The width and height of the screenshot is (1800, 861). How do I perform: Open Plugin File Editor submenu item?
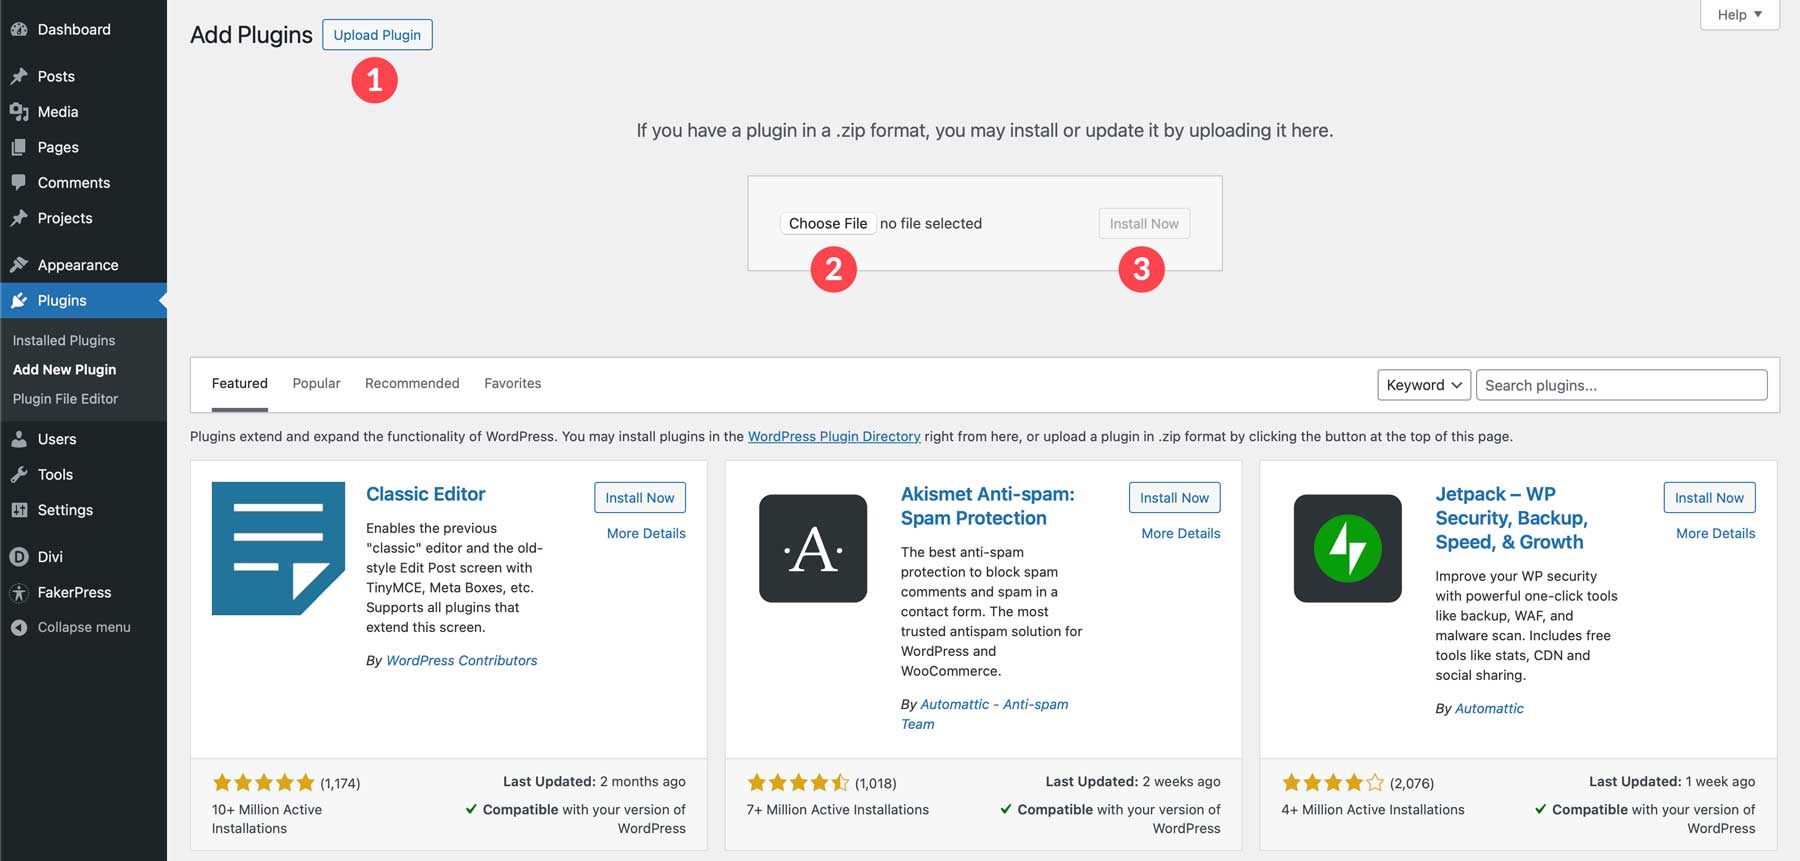tap(65, 399)
